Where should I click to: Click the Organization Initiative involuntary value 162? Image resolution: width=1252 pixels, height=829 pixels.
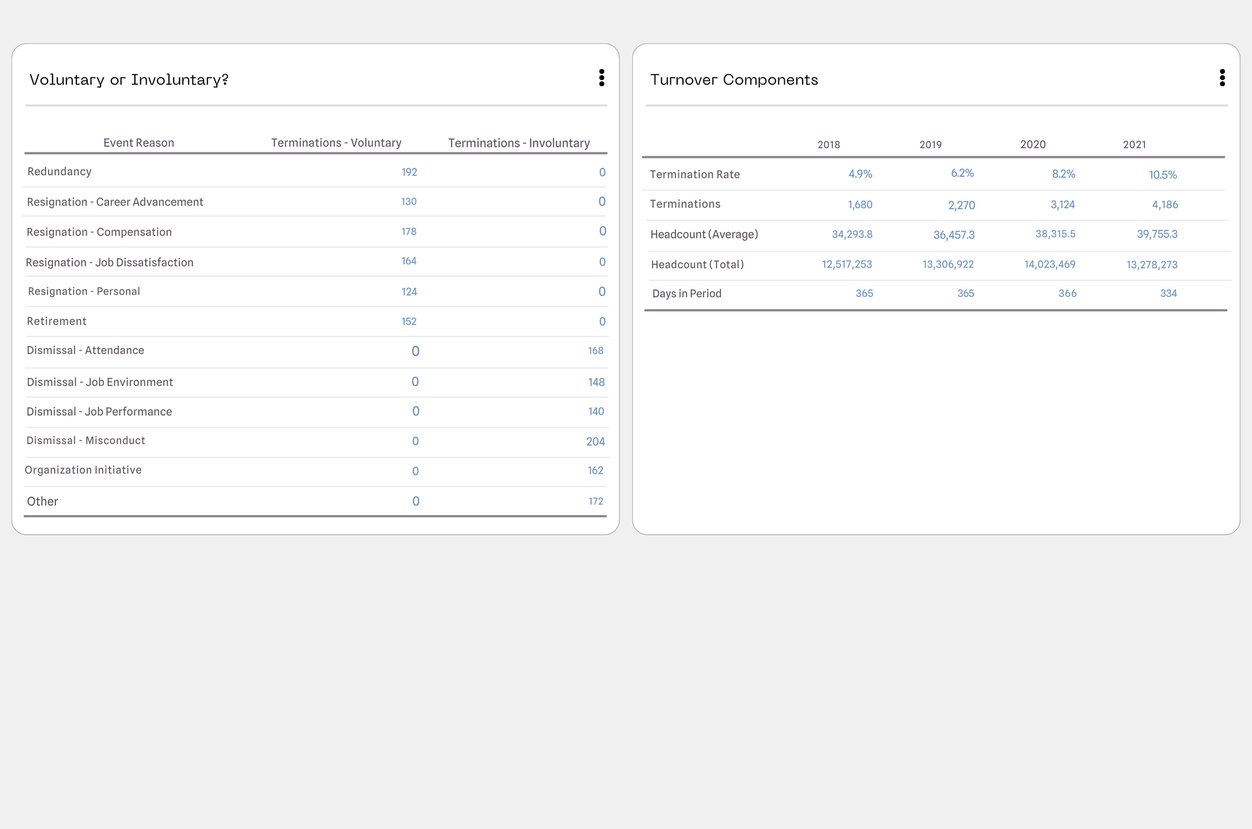tap(595, 470)
